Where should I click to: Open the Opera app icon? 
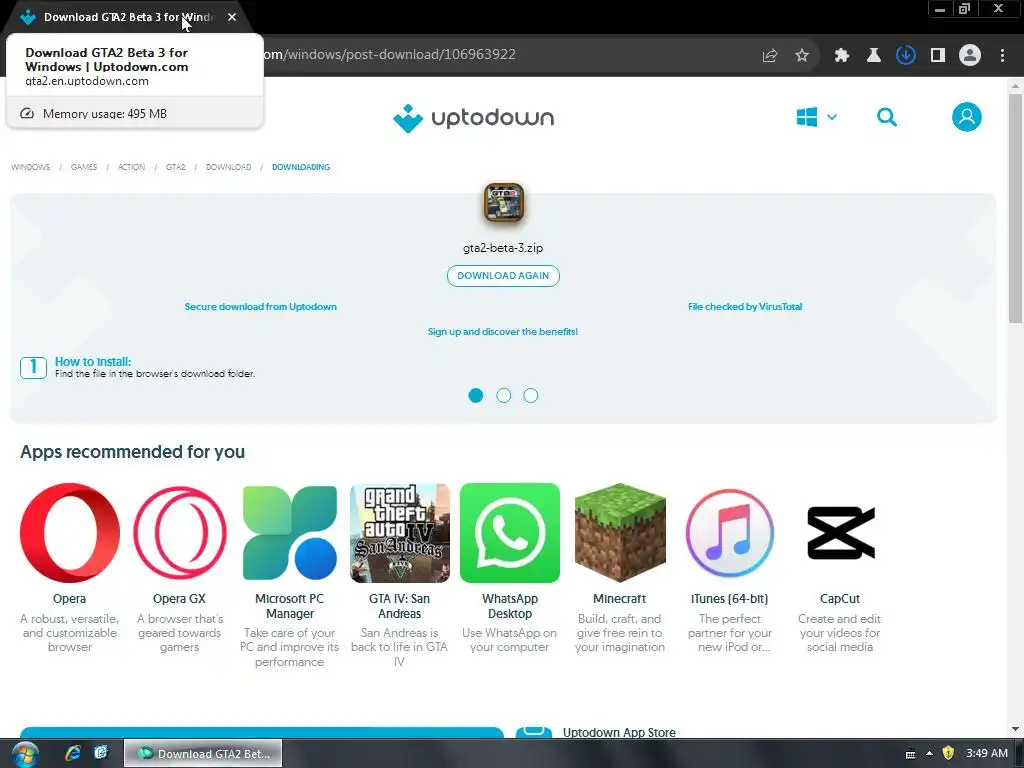tap(70, 533)
